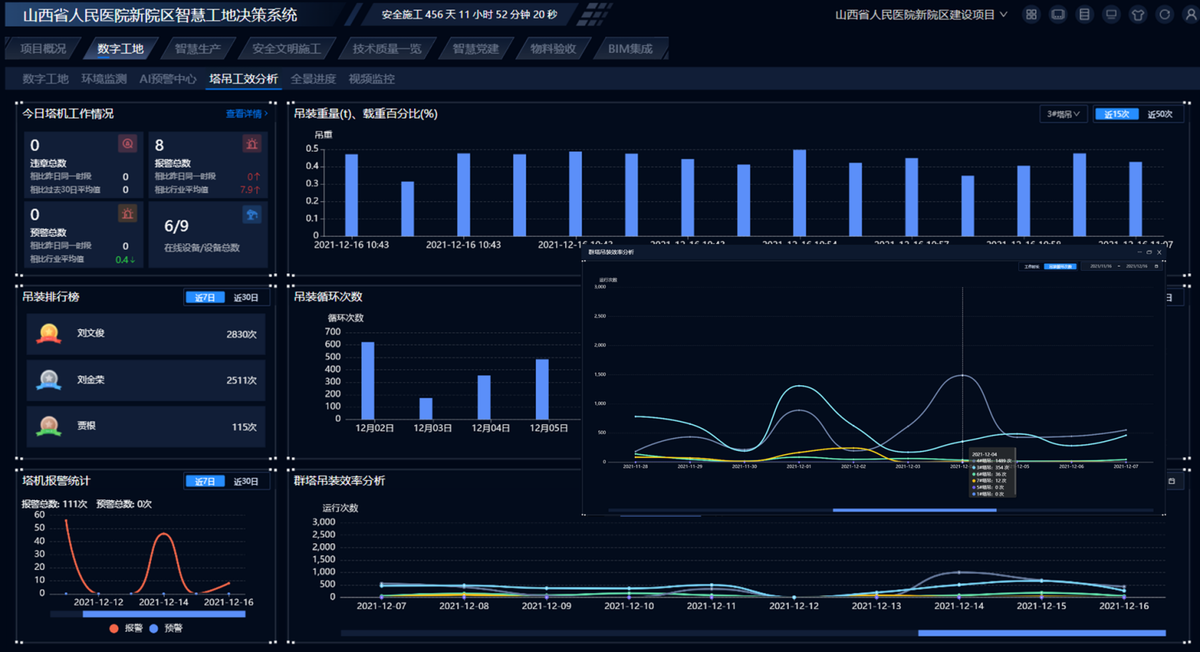Viewport: 1200px width, 652px height.
Task: Open 查看详情 link in tower status panel
Action: [246, 114]
